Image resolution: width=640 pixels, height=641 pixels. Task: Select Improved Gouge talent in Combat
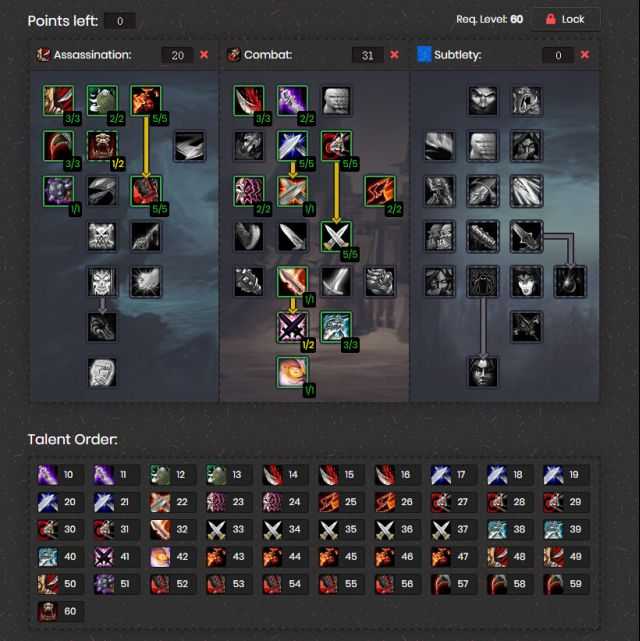point(249,101)
